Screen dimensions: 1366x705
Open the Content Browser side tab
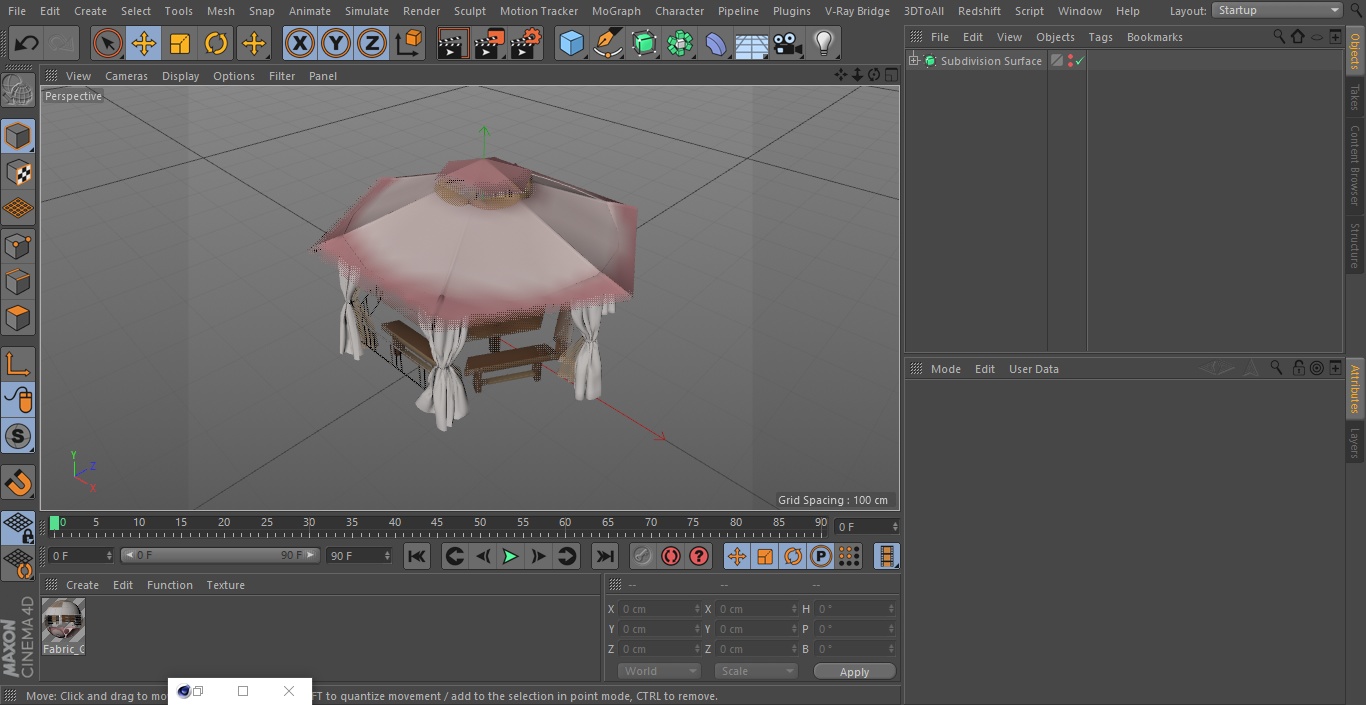click(x=1355, y=165)
